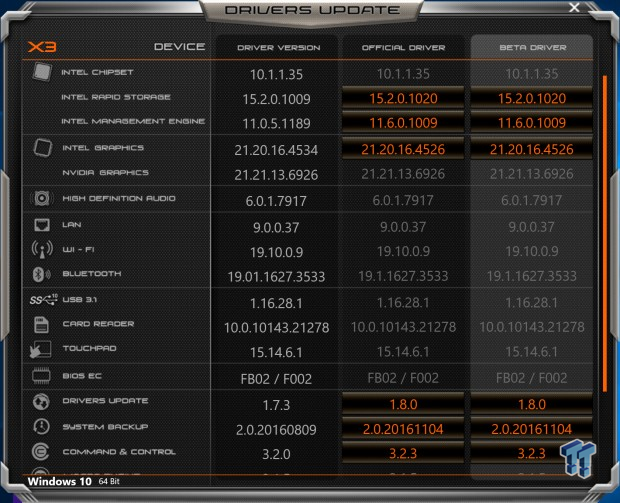
Task: Close the Drivers Update window
Action: click(575, 8)
